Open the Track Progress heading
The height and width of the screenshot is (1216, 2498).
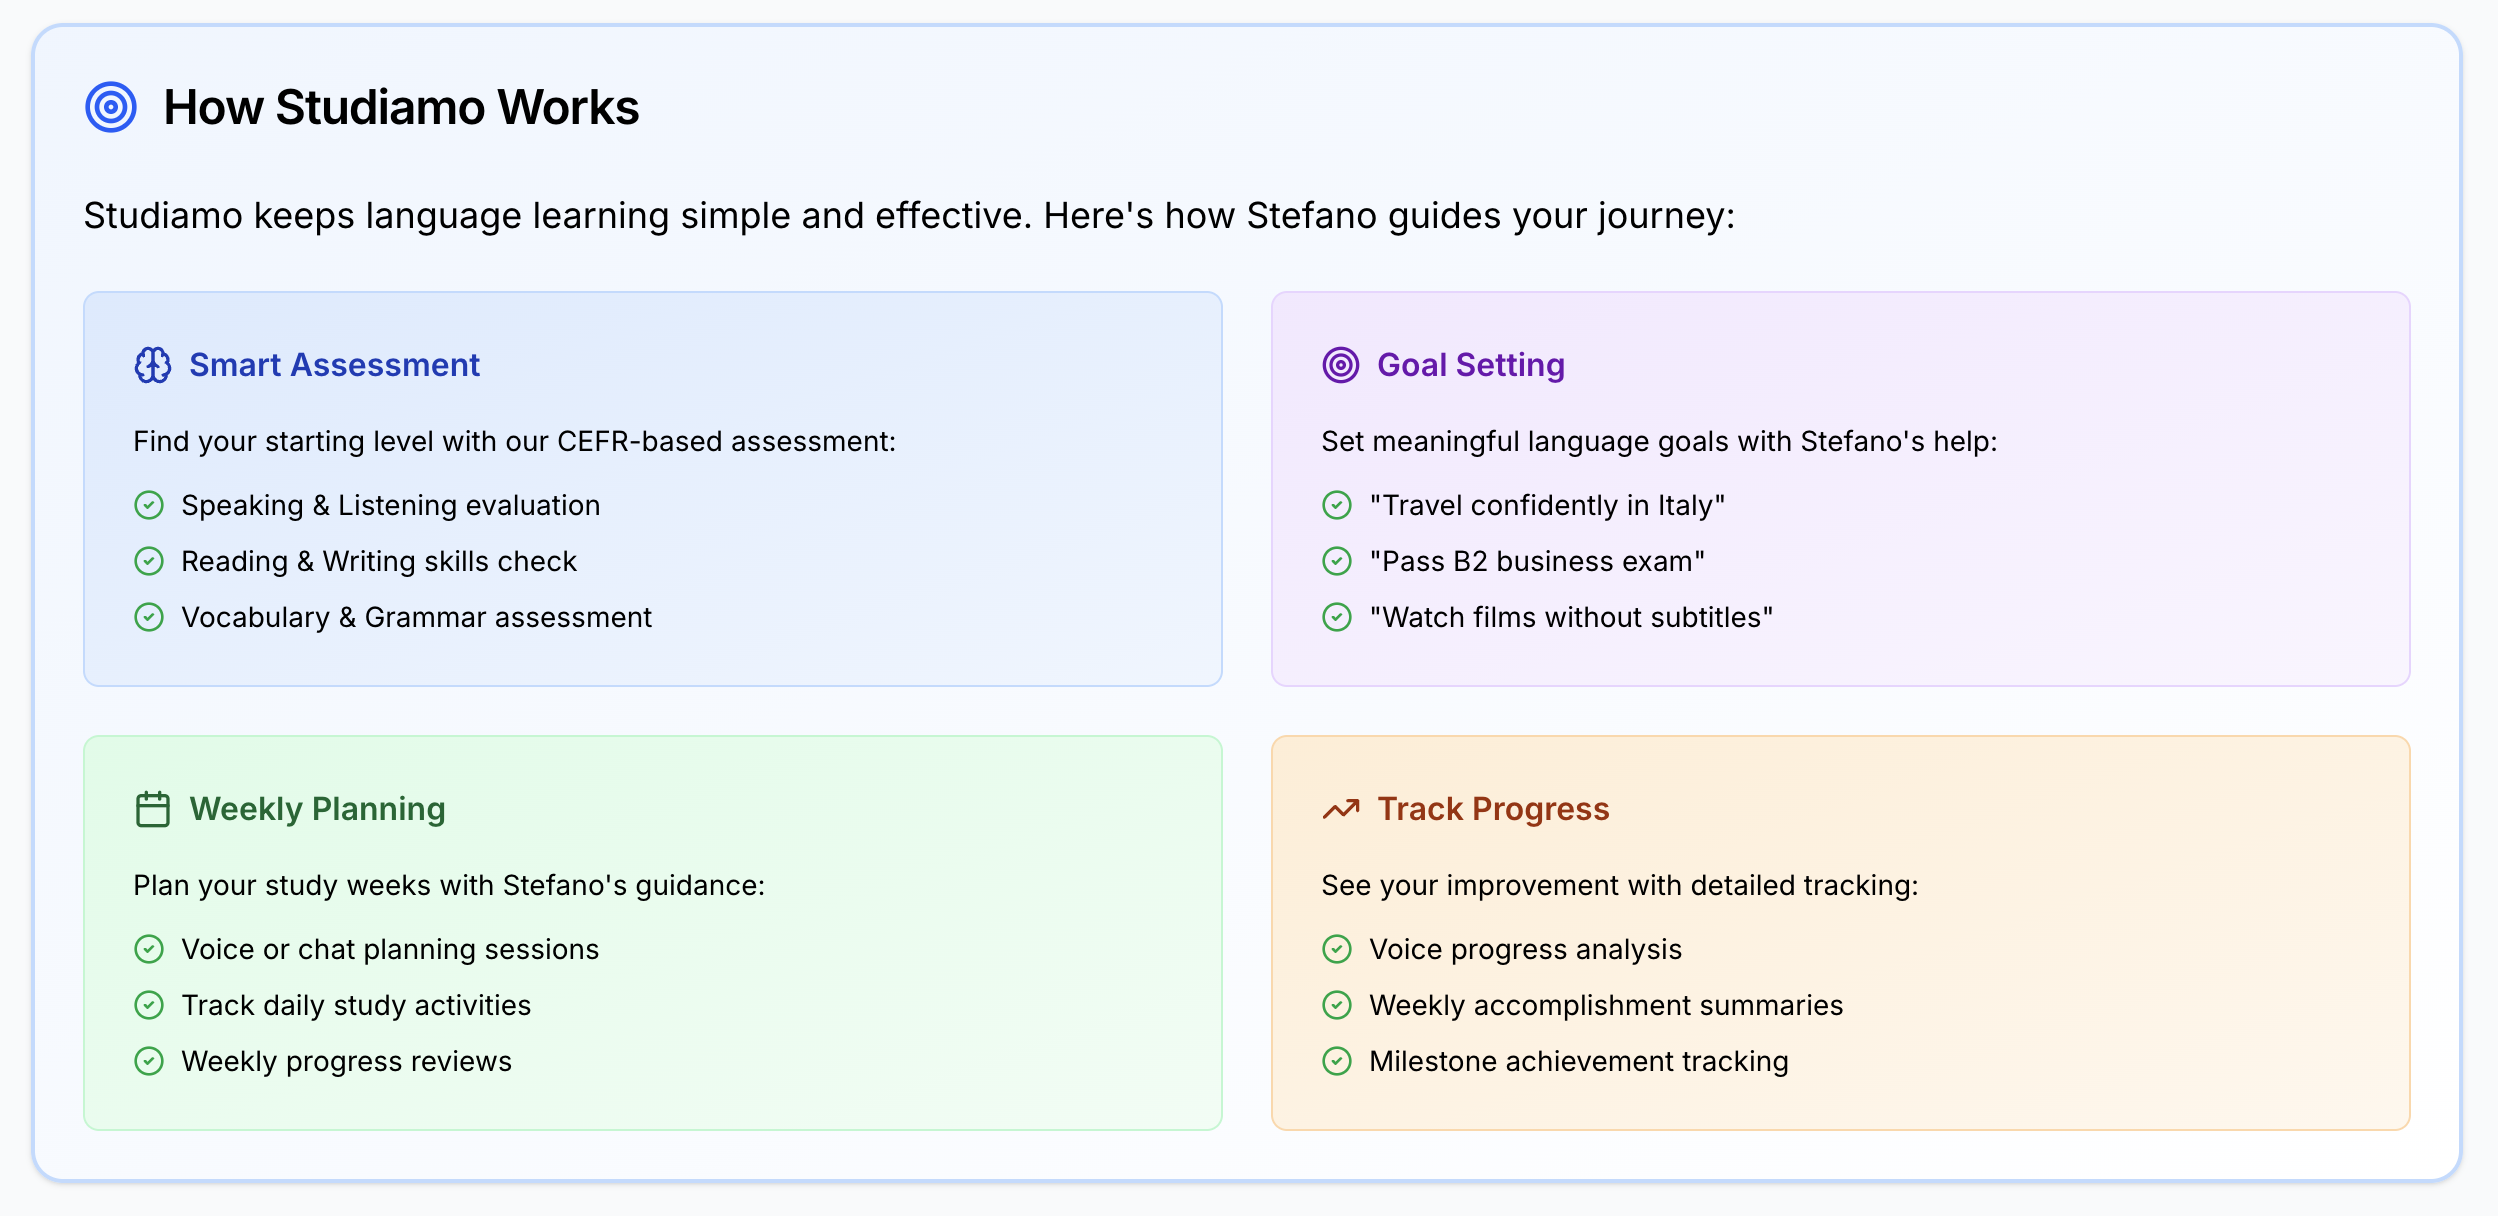pyautogui.click(x=1493, y=809)
